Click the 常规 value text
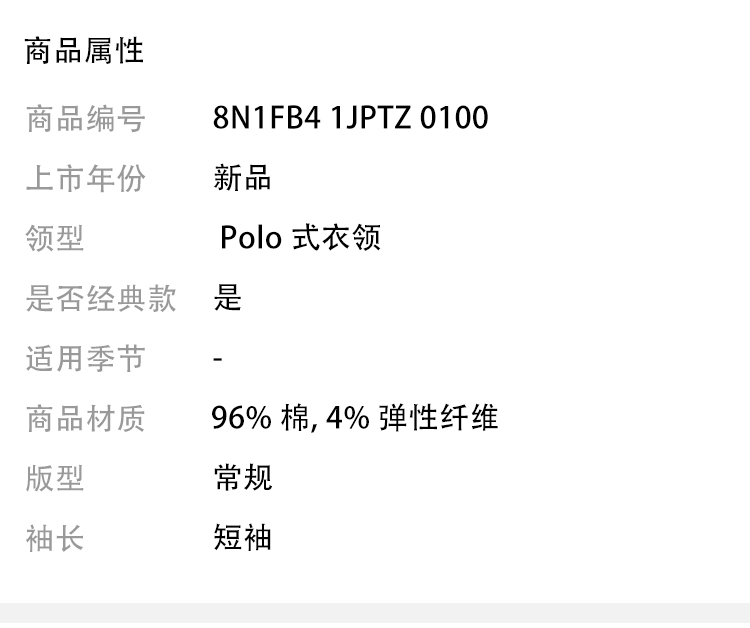The height and width of the screenshot is (628, 750). click(x=242, y=478)
